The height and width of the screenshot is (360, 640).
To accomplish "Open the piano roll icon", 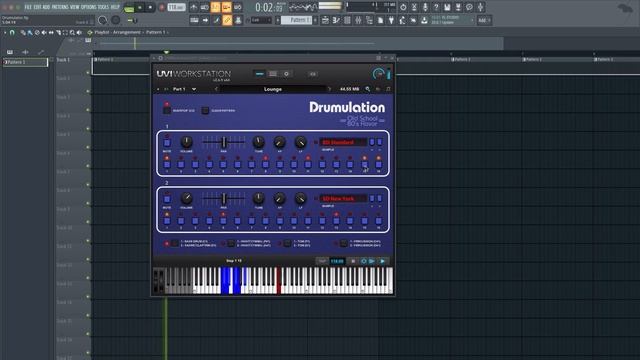I will click(x=336, y=20).
